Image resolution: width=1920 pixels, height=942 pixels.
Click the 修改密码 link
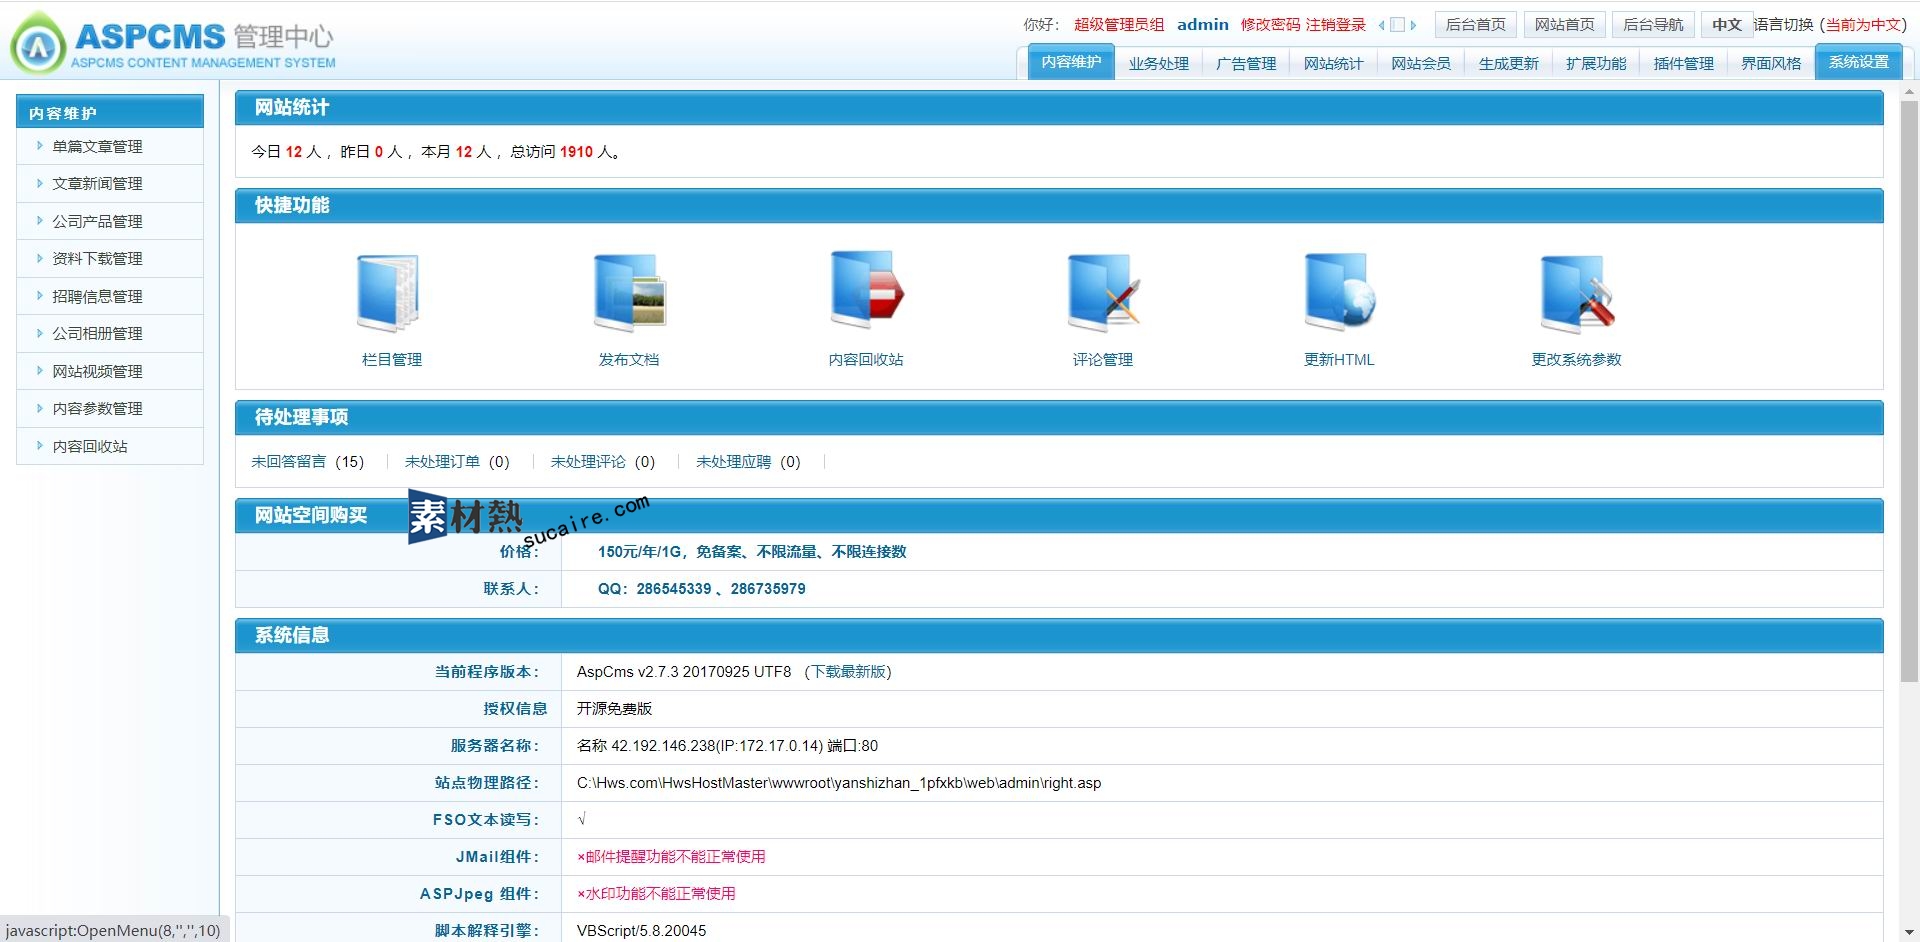pyautogui.click(x=1271, y=25)
